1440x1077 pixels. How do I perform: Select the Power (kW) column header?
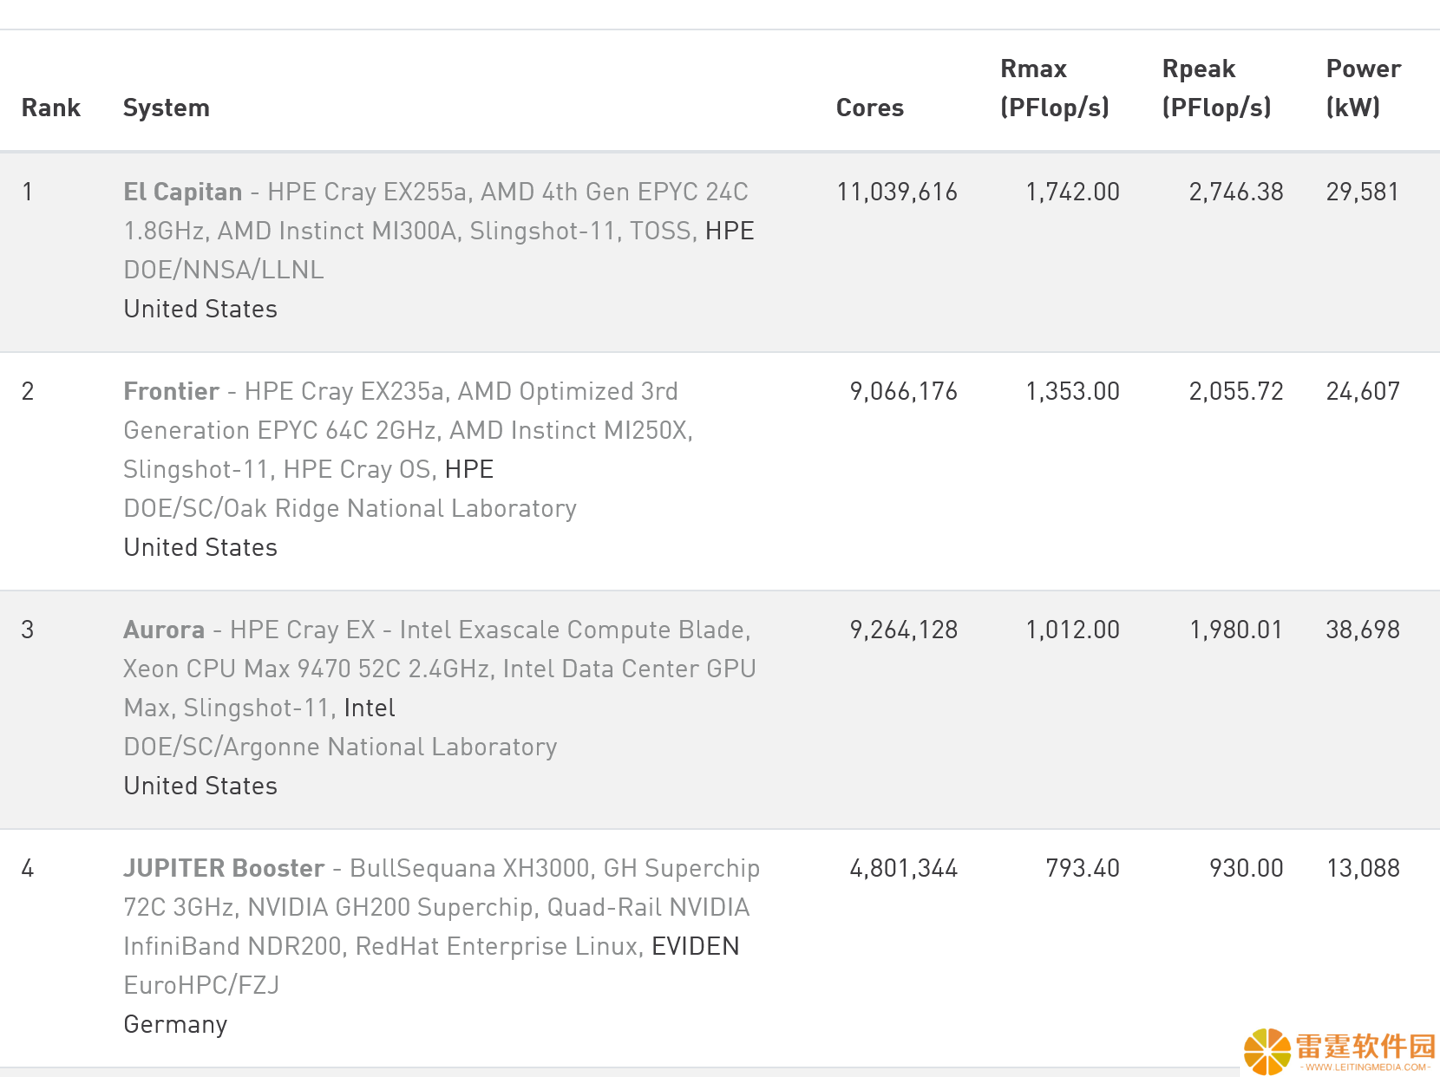[1363, 88]
